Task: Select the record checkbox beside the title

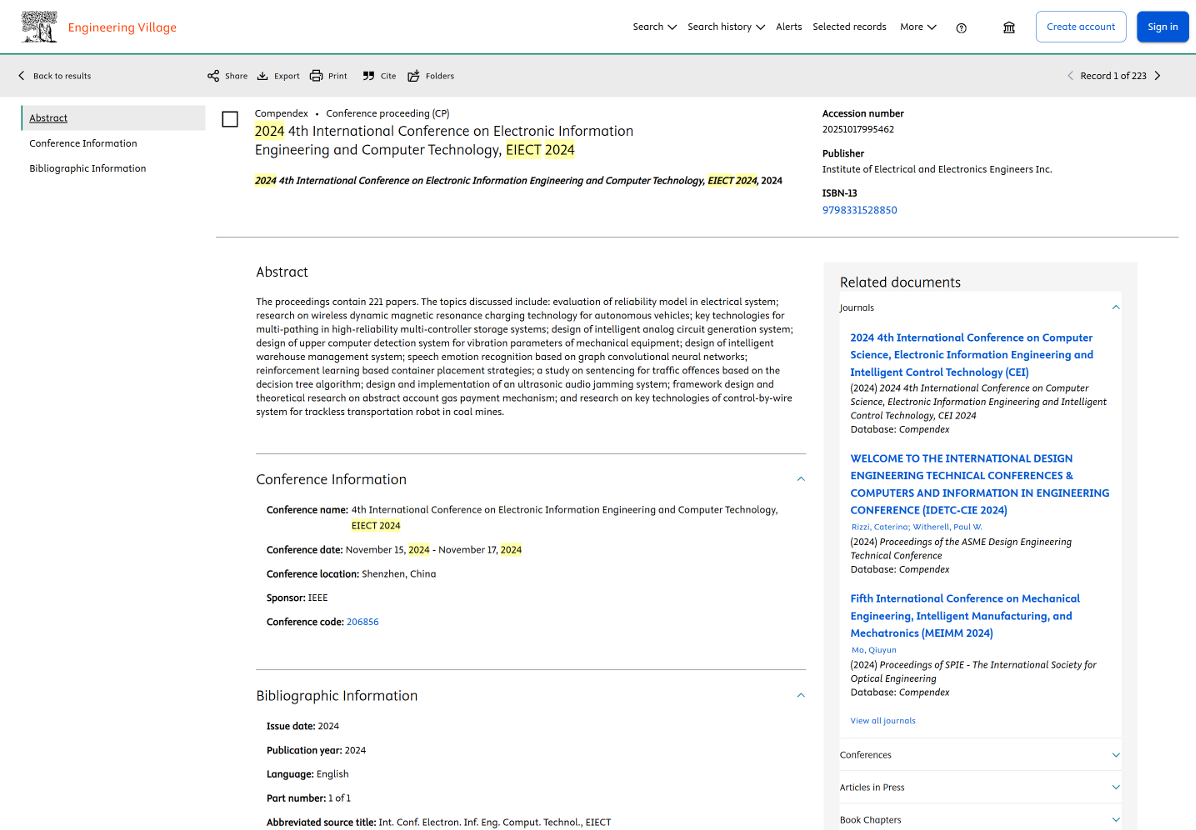Action: [x=230, y=119]
